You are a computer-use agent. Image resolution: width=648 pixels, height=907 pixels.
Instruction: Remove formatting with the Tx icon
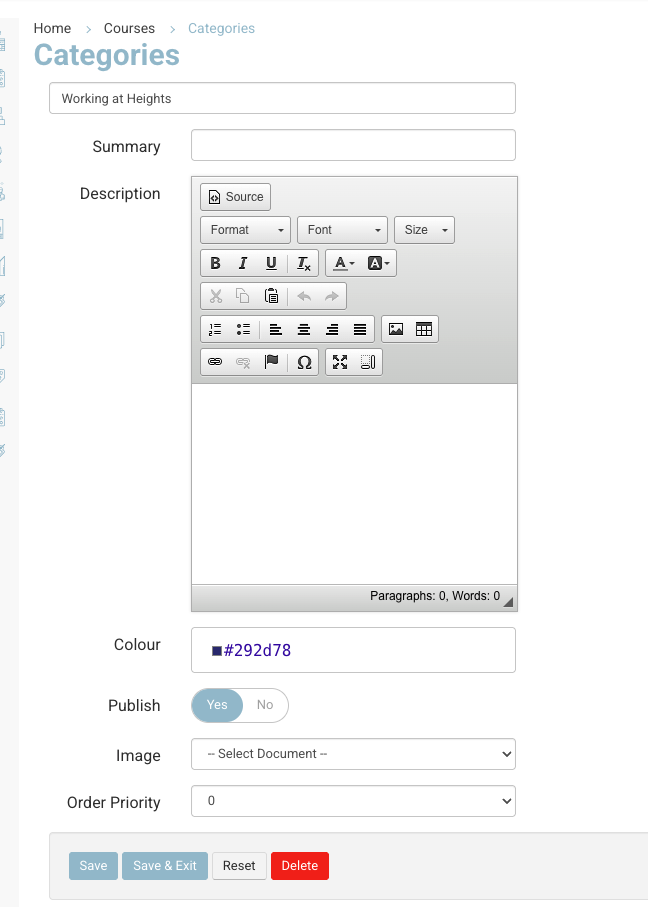(303, 263)
